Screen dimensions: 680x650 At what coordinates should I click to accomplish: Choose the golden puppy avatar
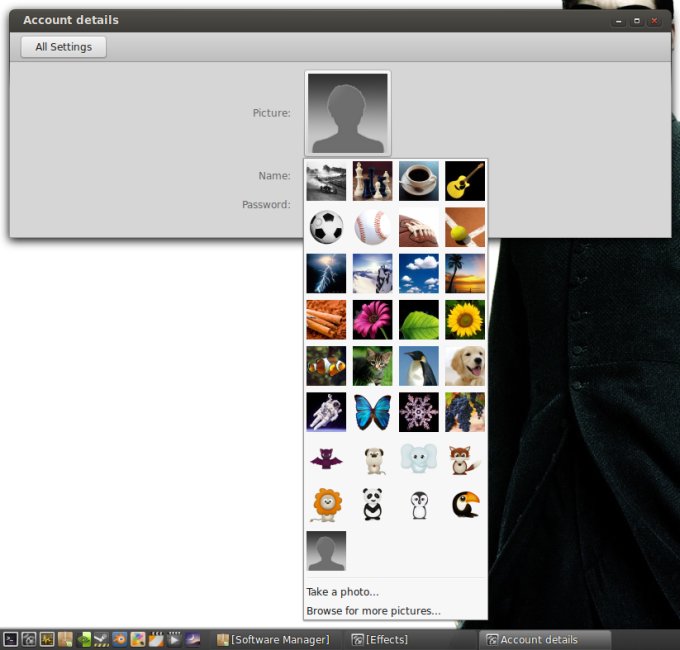click(465, 366)
